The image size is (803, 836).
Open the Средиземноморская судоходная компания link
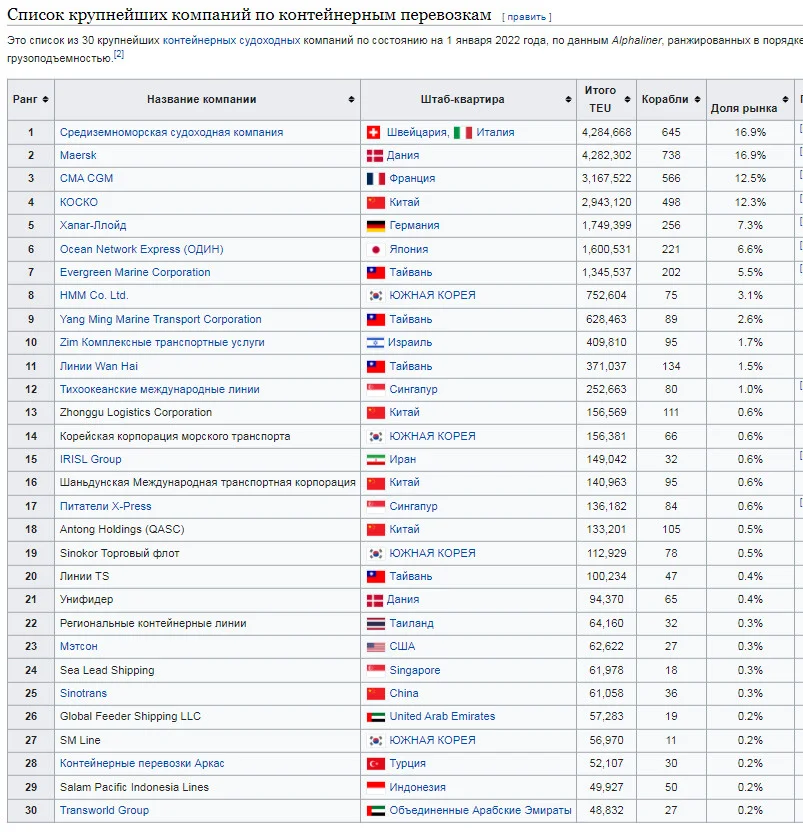(171, 132)
